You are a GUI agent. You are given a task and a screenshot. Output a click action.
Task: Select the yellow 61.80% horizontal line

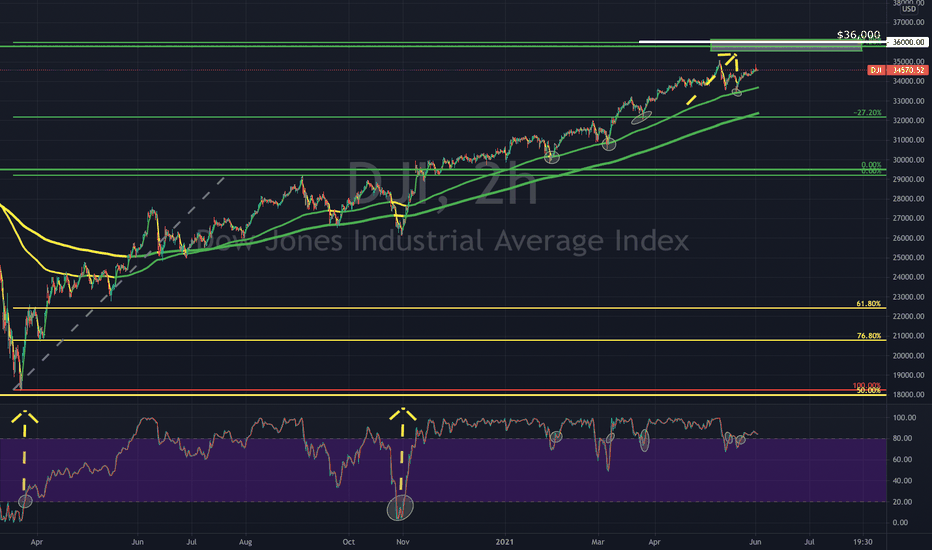click(x=449, y=308)
